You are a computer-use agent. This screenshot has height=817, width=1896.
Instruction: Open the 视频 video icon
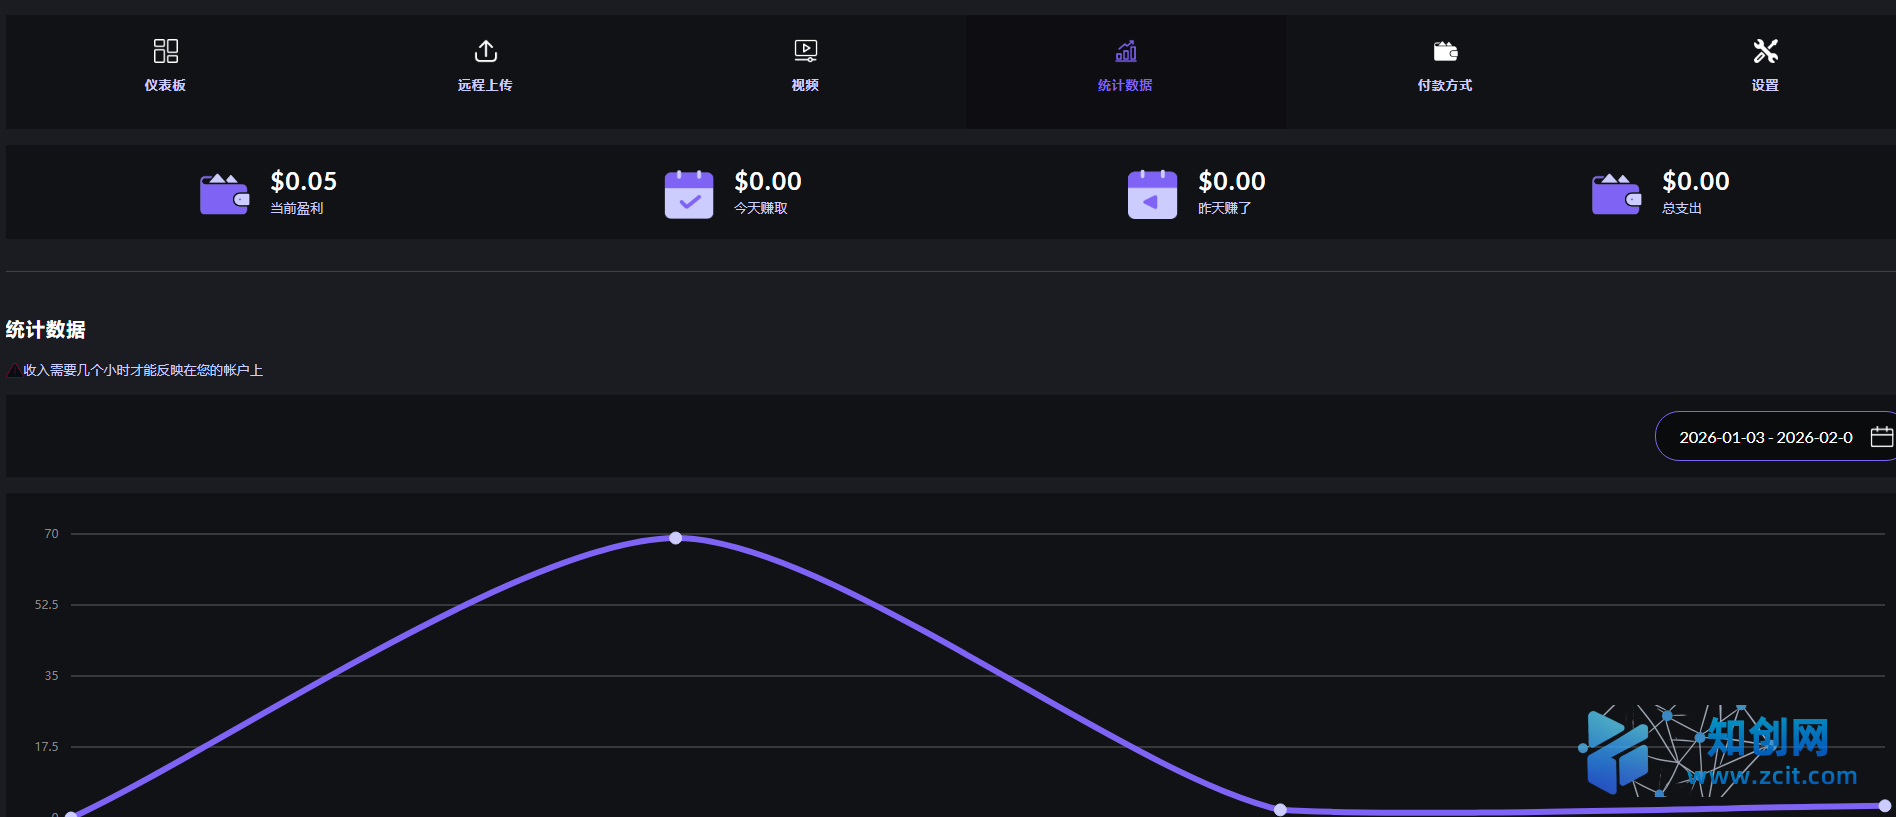(x=805, y=51)
